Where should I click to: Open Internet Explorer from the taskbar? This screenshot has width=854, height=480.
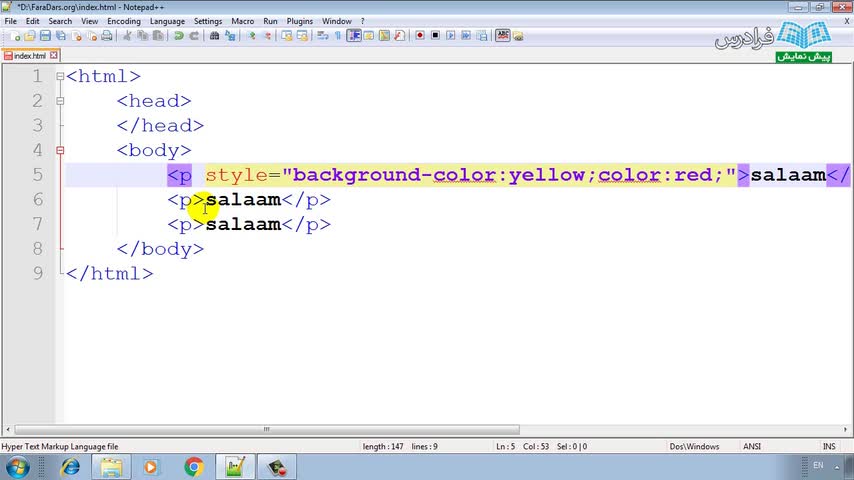(70, 467)
